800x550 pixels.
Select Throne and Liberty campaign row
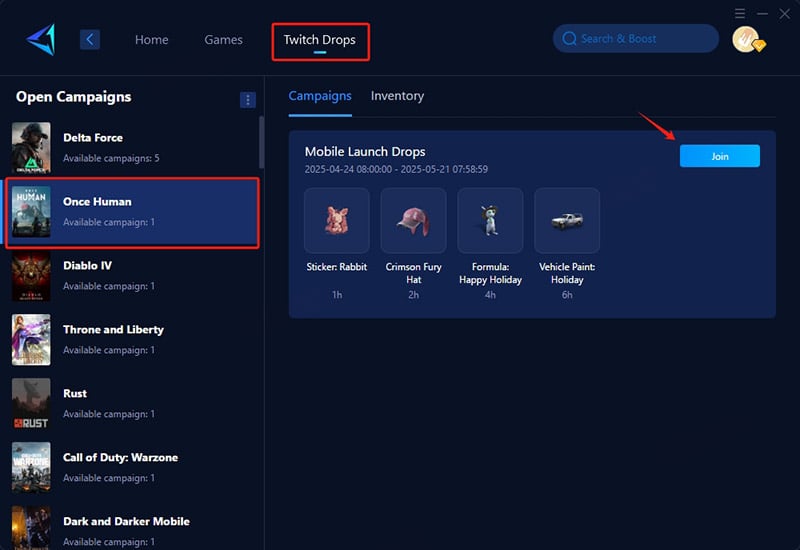coord(132,340)
